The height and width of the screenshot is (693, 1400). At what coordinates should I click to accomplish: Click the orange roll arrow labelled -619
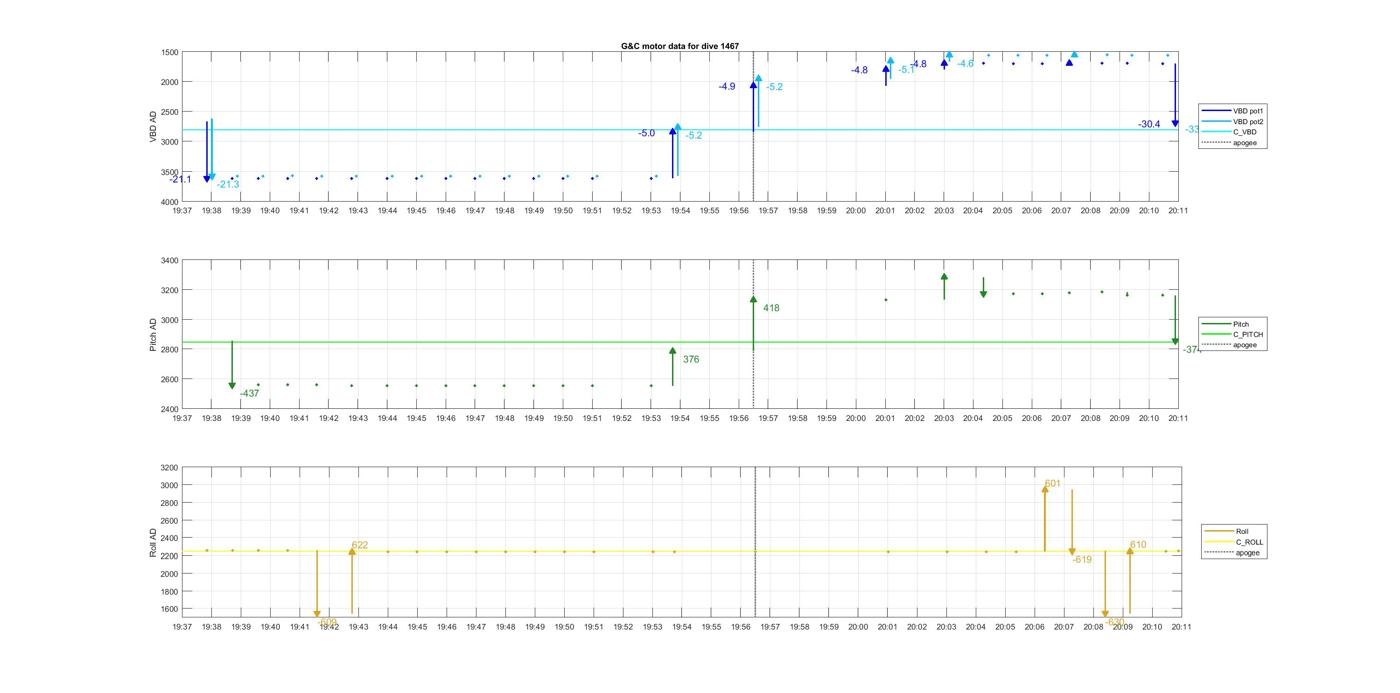click(x=1072, y=522)
